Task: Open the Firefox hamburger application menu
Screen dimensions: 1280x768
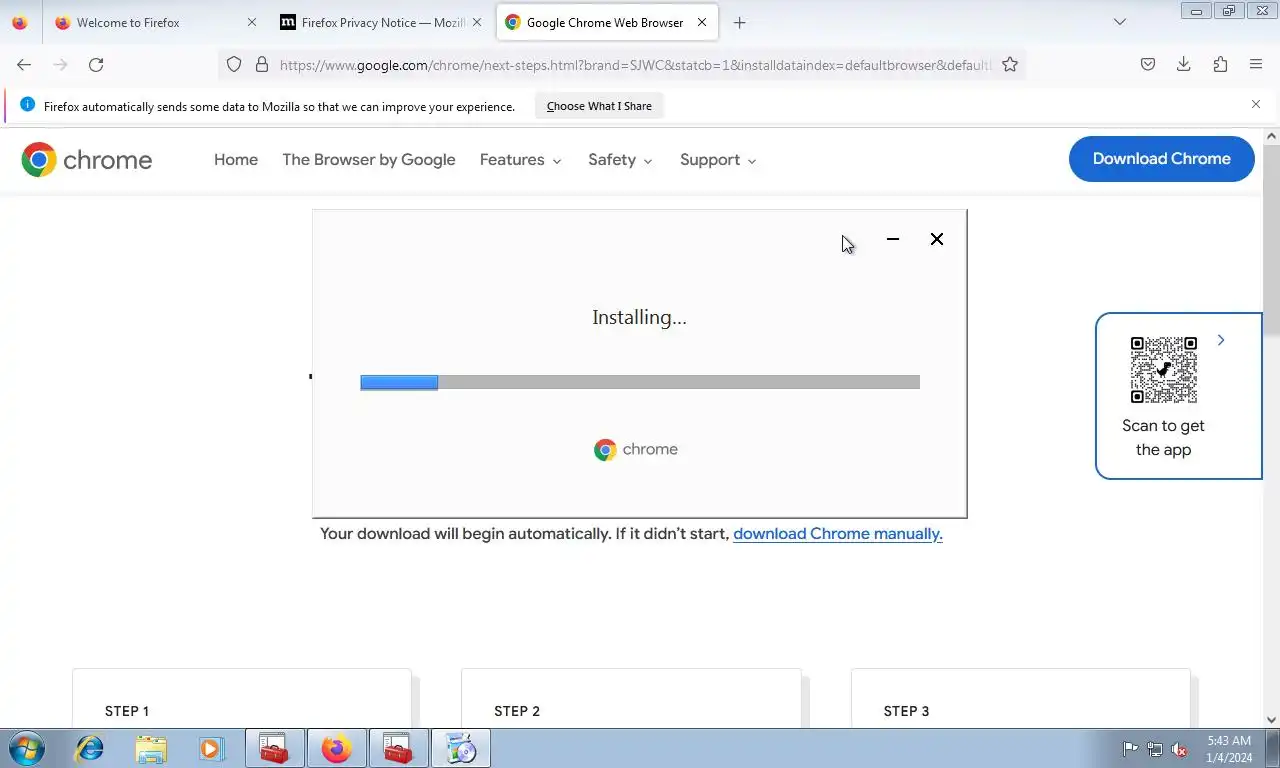Action: tap(1256, 65)
